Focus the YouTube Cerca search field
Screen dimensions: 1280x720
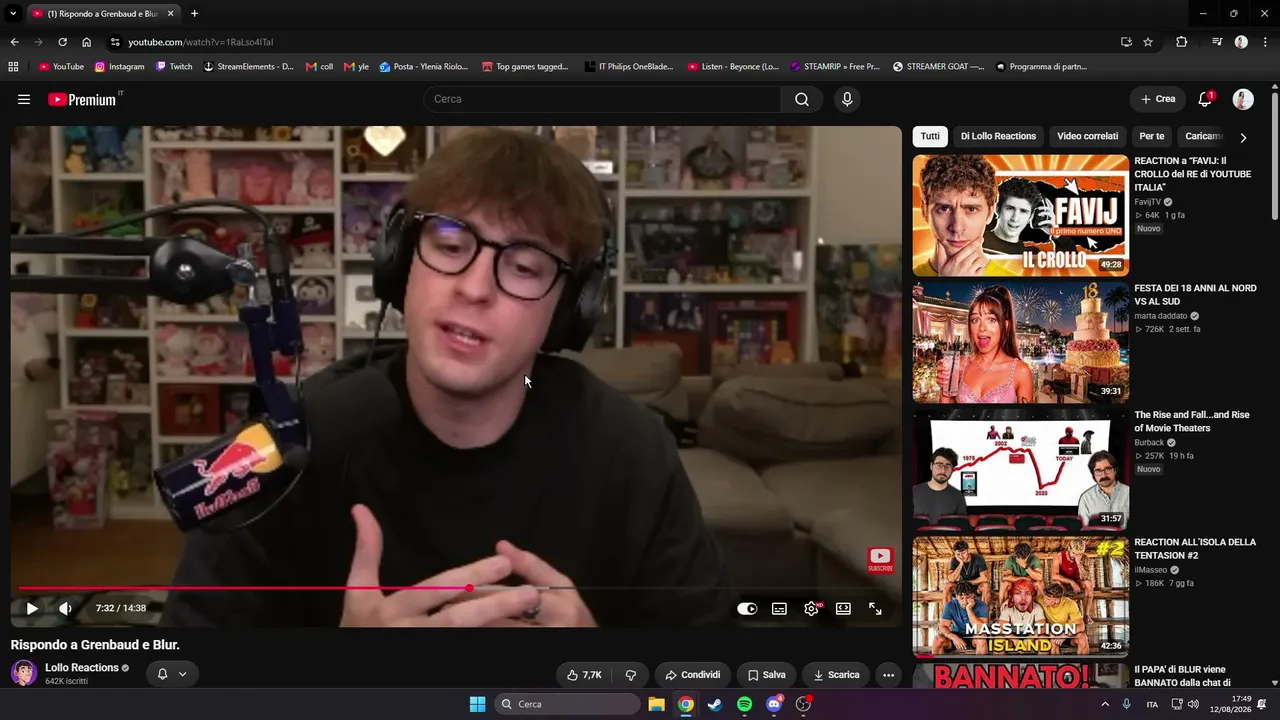pos(603,99)
